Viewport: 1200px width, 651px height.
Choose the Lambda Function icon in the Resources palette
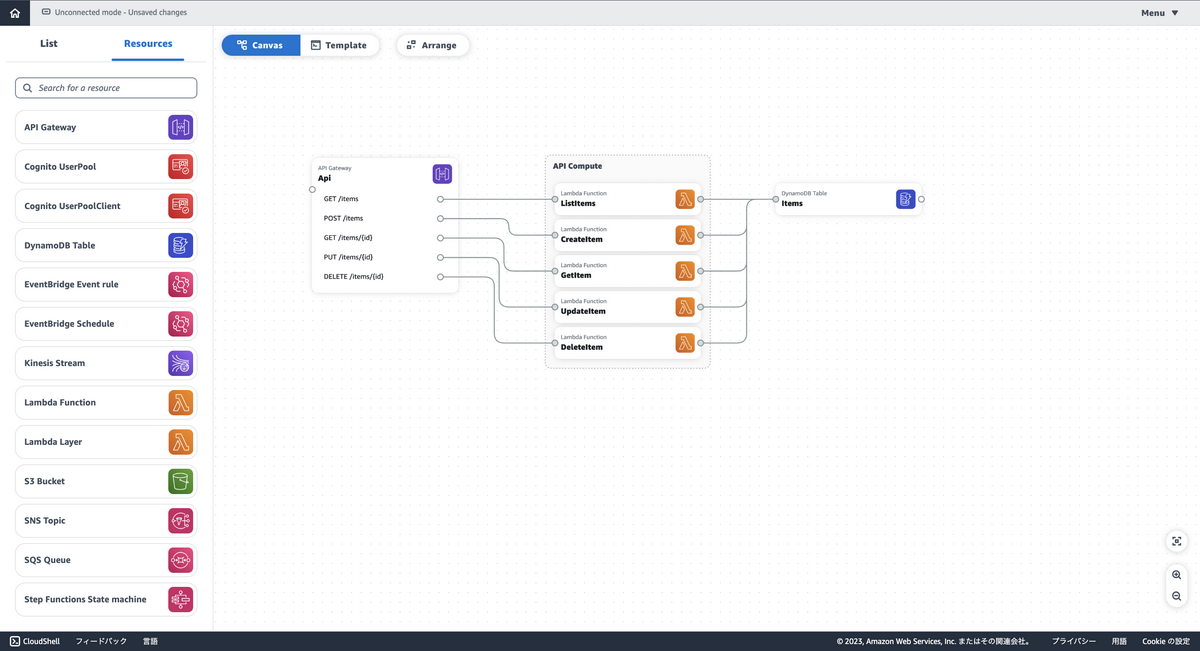pyautogui.click(x=181, y=402)
